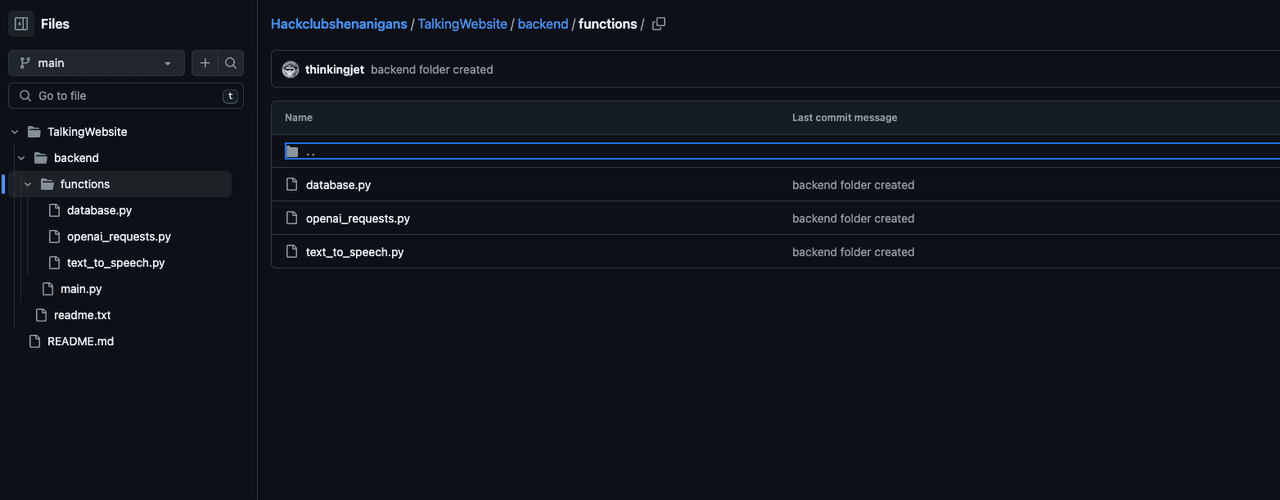The image size is (1280, 500).
Task: Open the main branch dropdown
Action: 96,63
